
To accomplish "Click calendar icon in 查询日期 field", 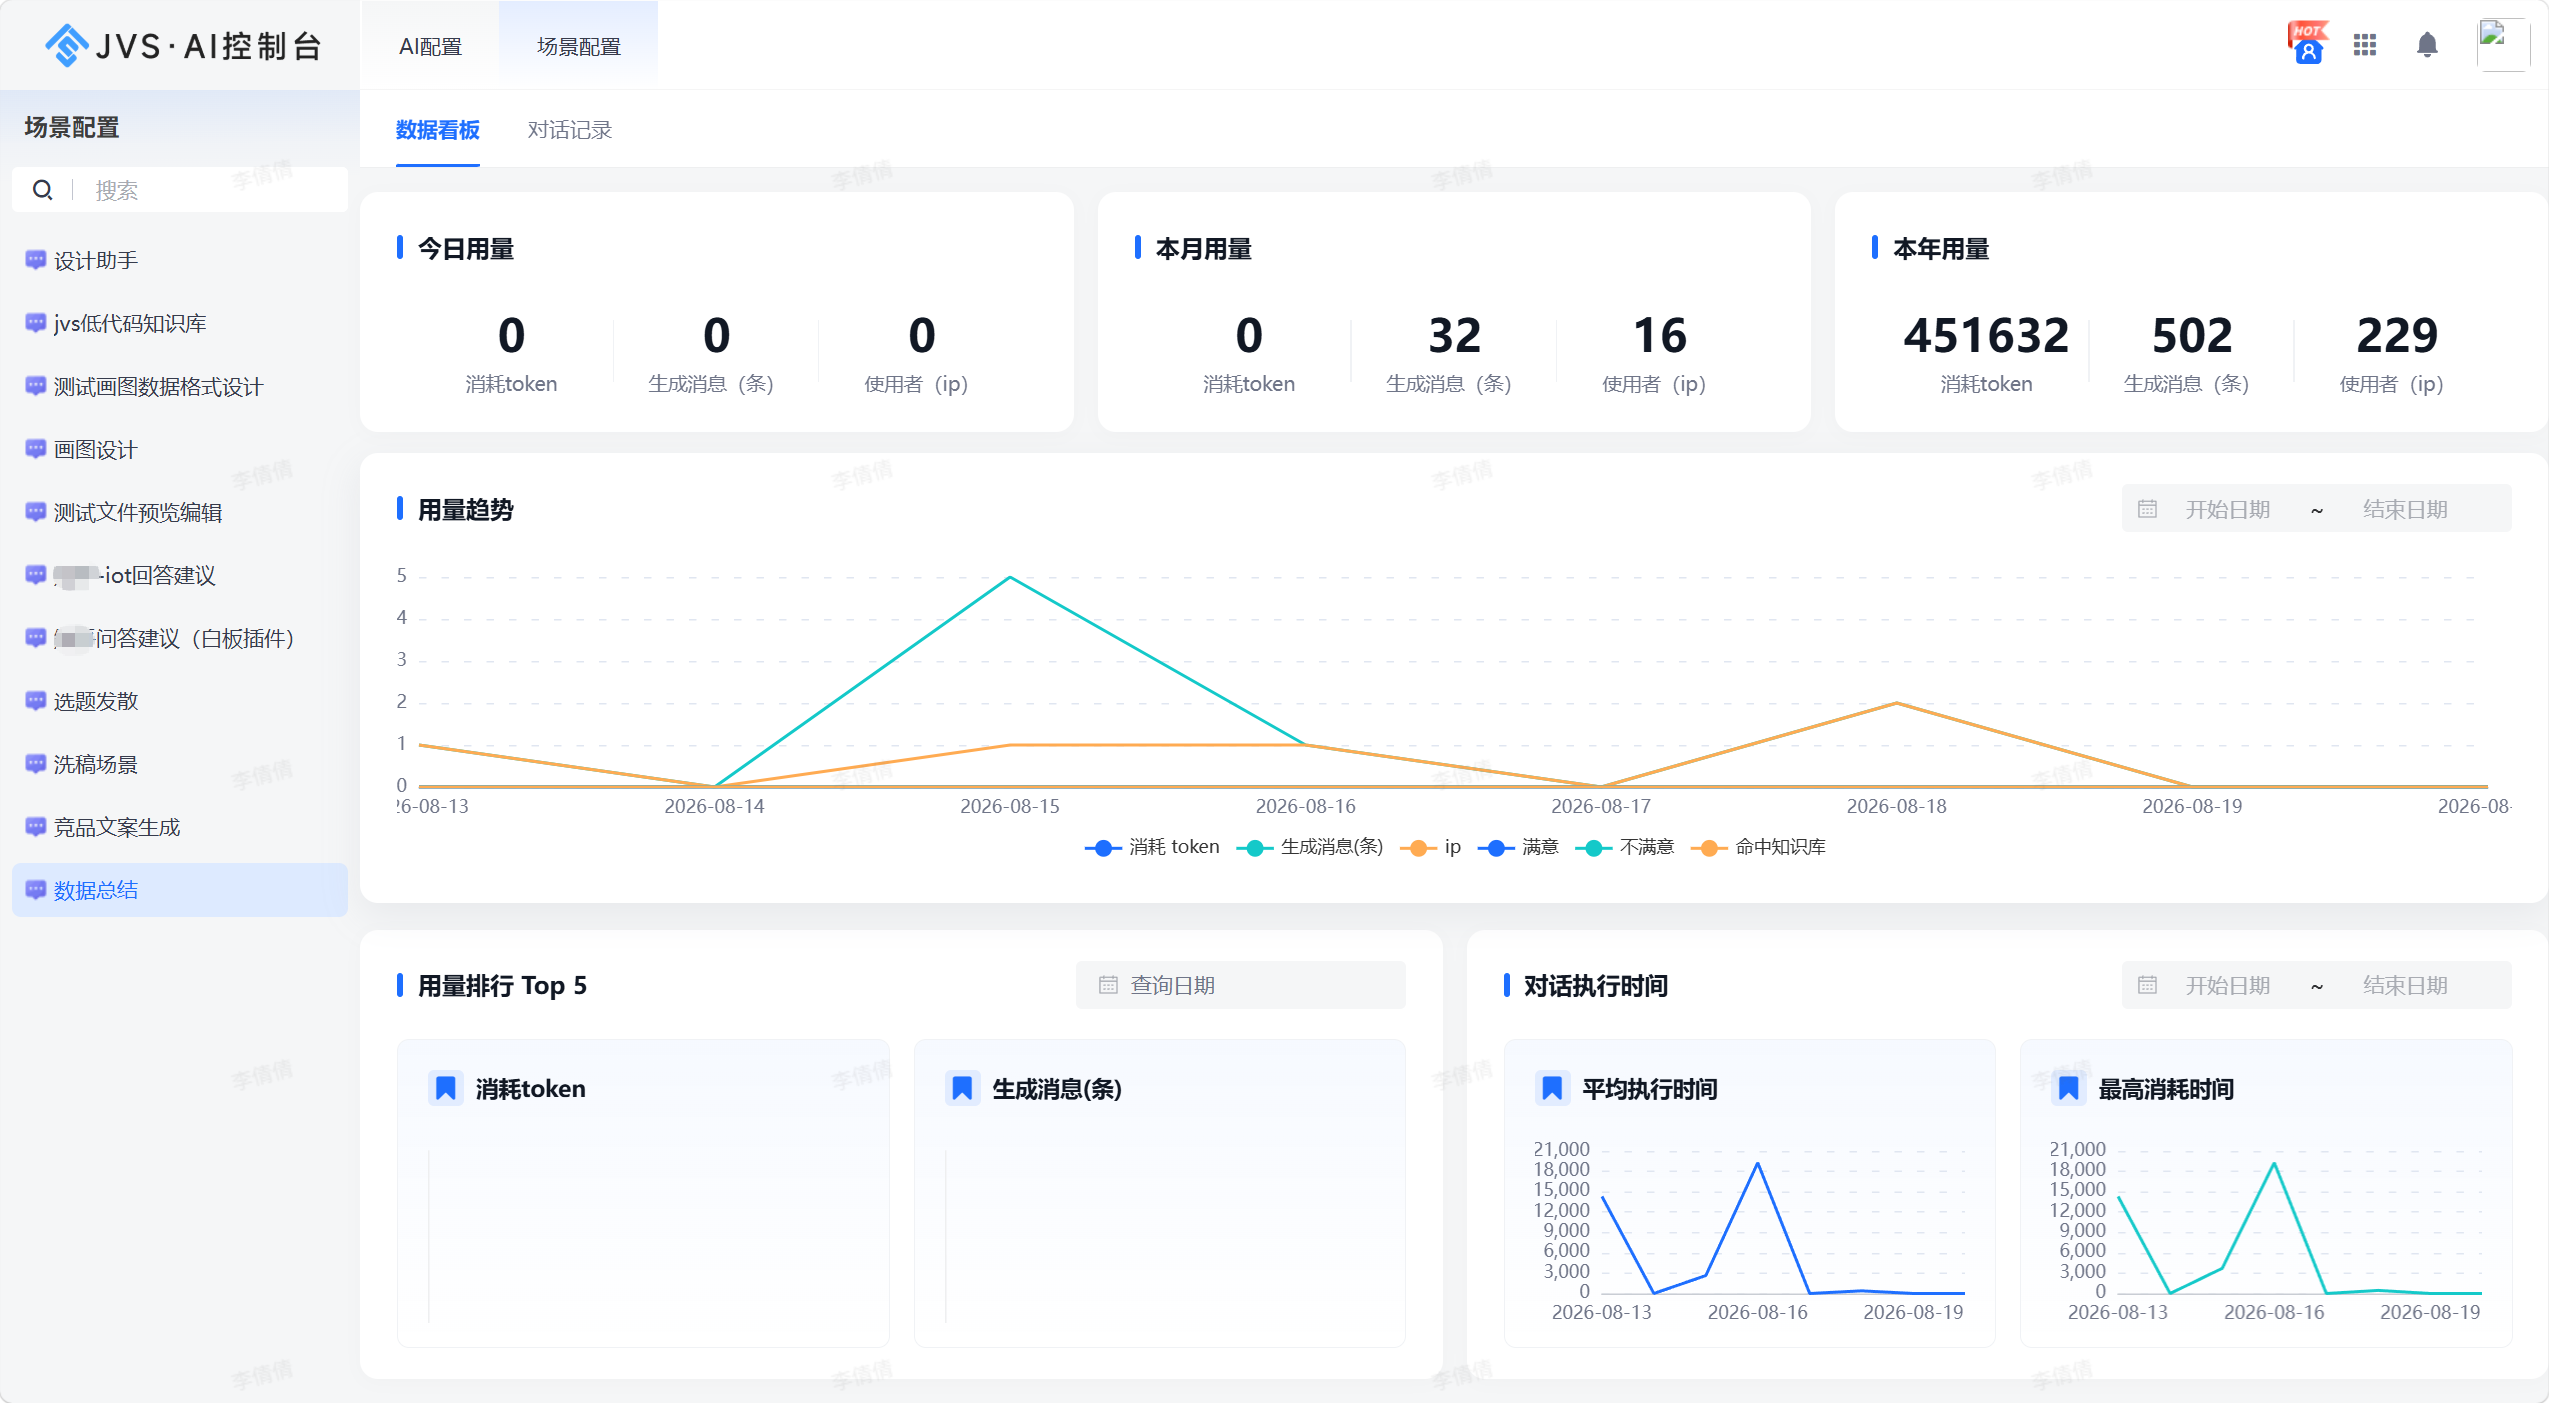I will [1108, 985].
